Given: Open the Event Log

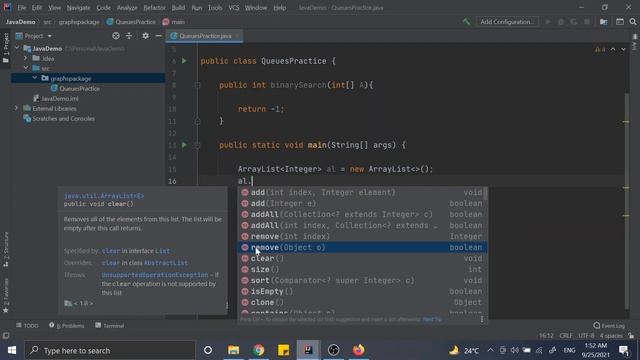Looking at the screenshot, I should (x=609, y=325).
